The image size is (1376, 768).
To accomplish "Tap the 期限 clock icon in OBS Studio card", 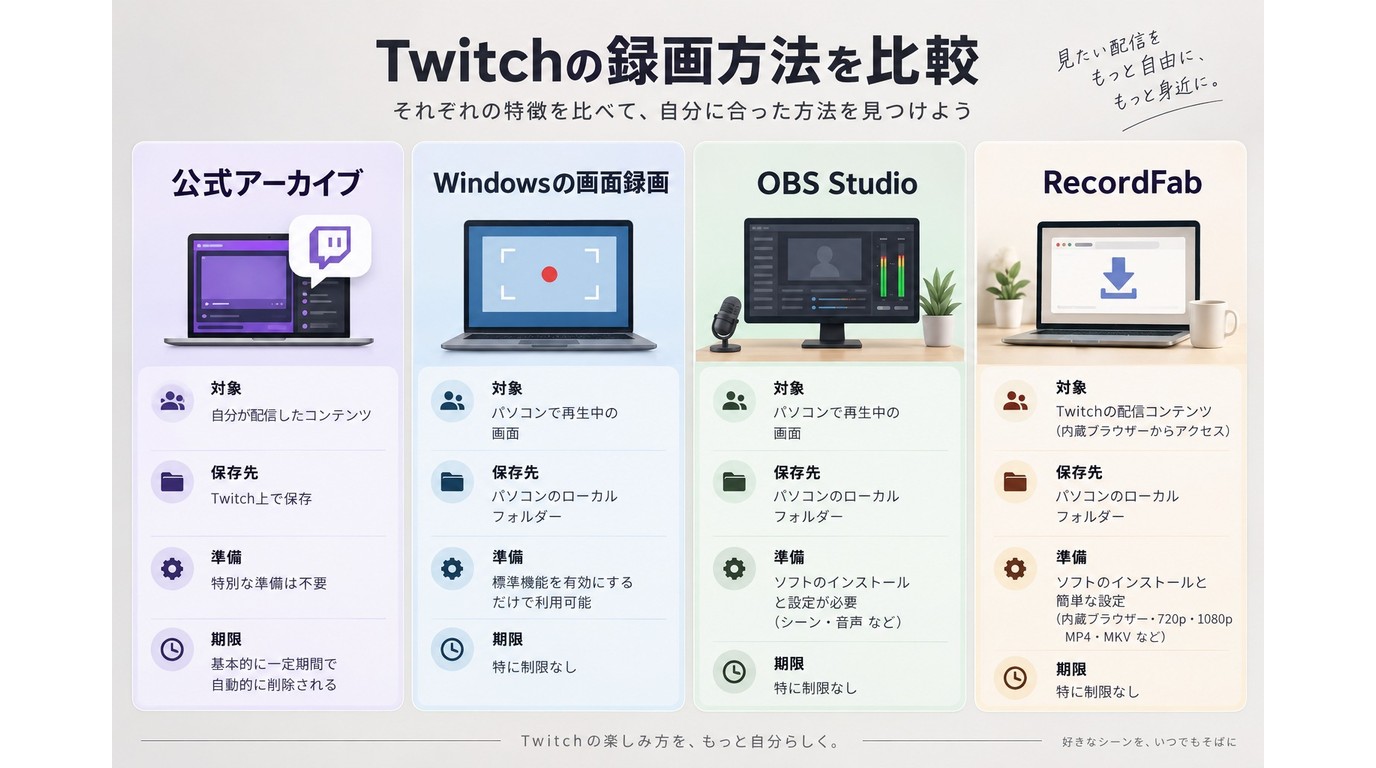I will point(734,671).
